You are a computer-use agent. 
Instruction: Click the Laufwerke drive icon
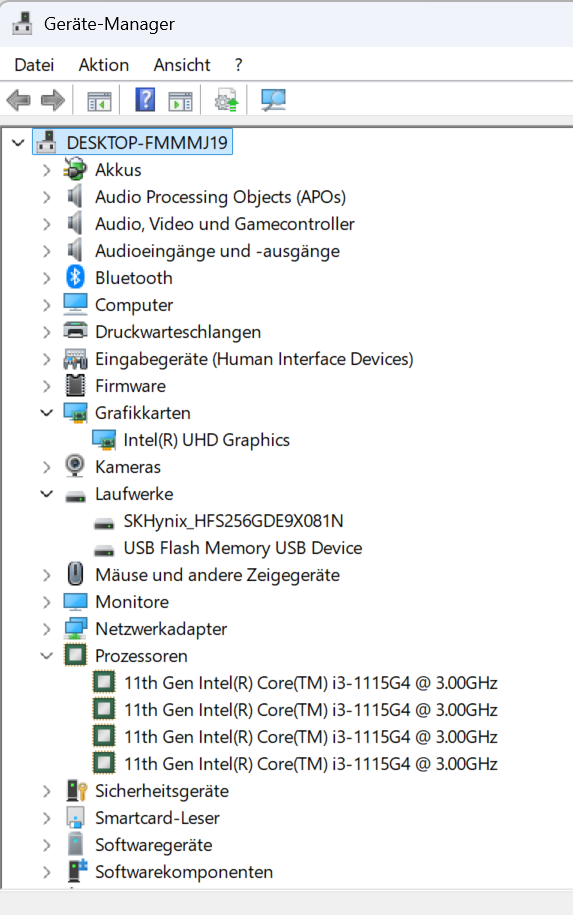pyautogui.click(x=75, y=497)
